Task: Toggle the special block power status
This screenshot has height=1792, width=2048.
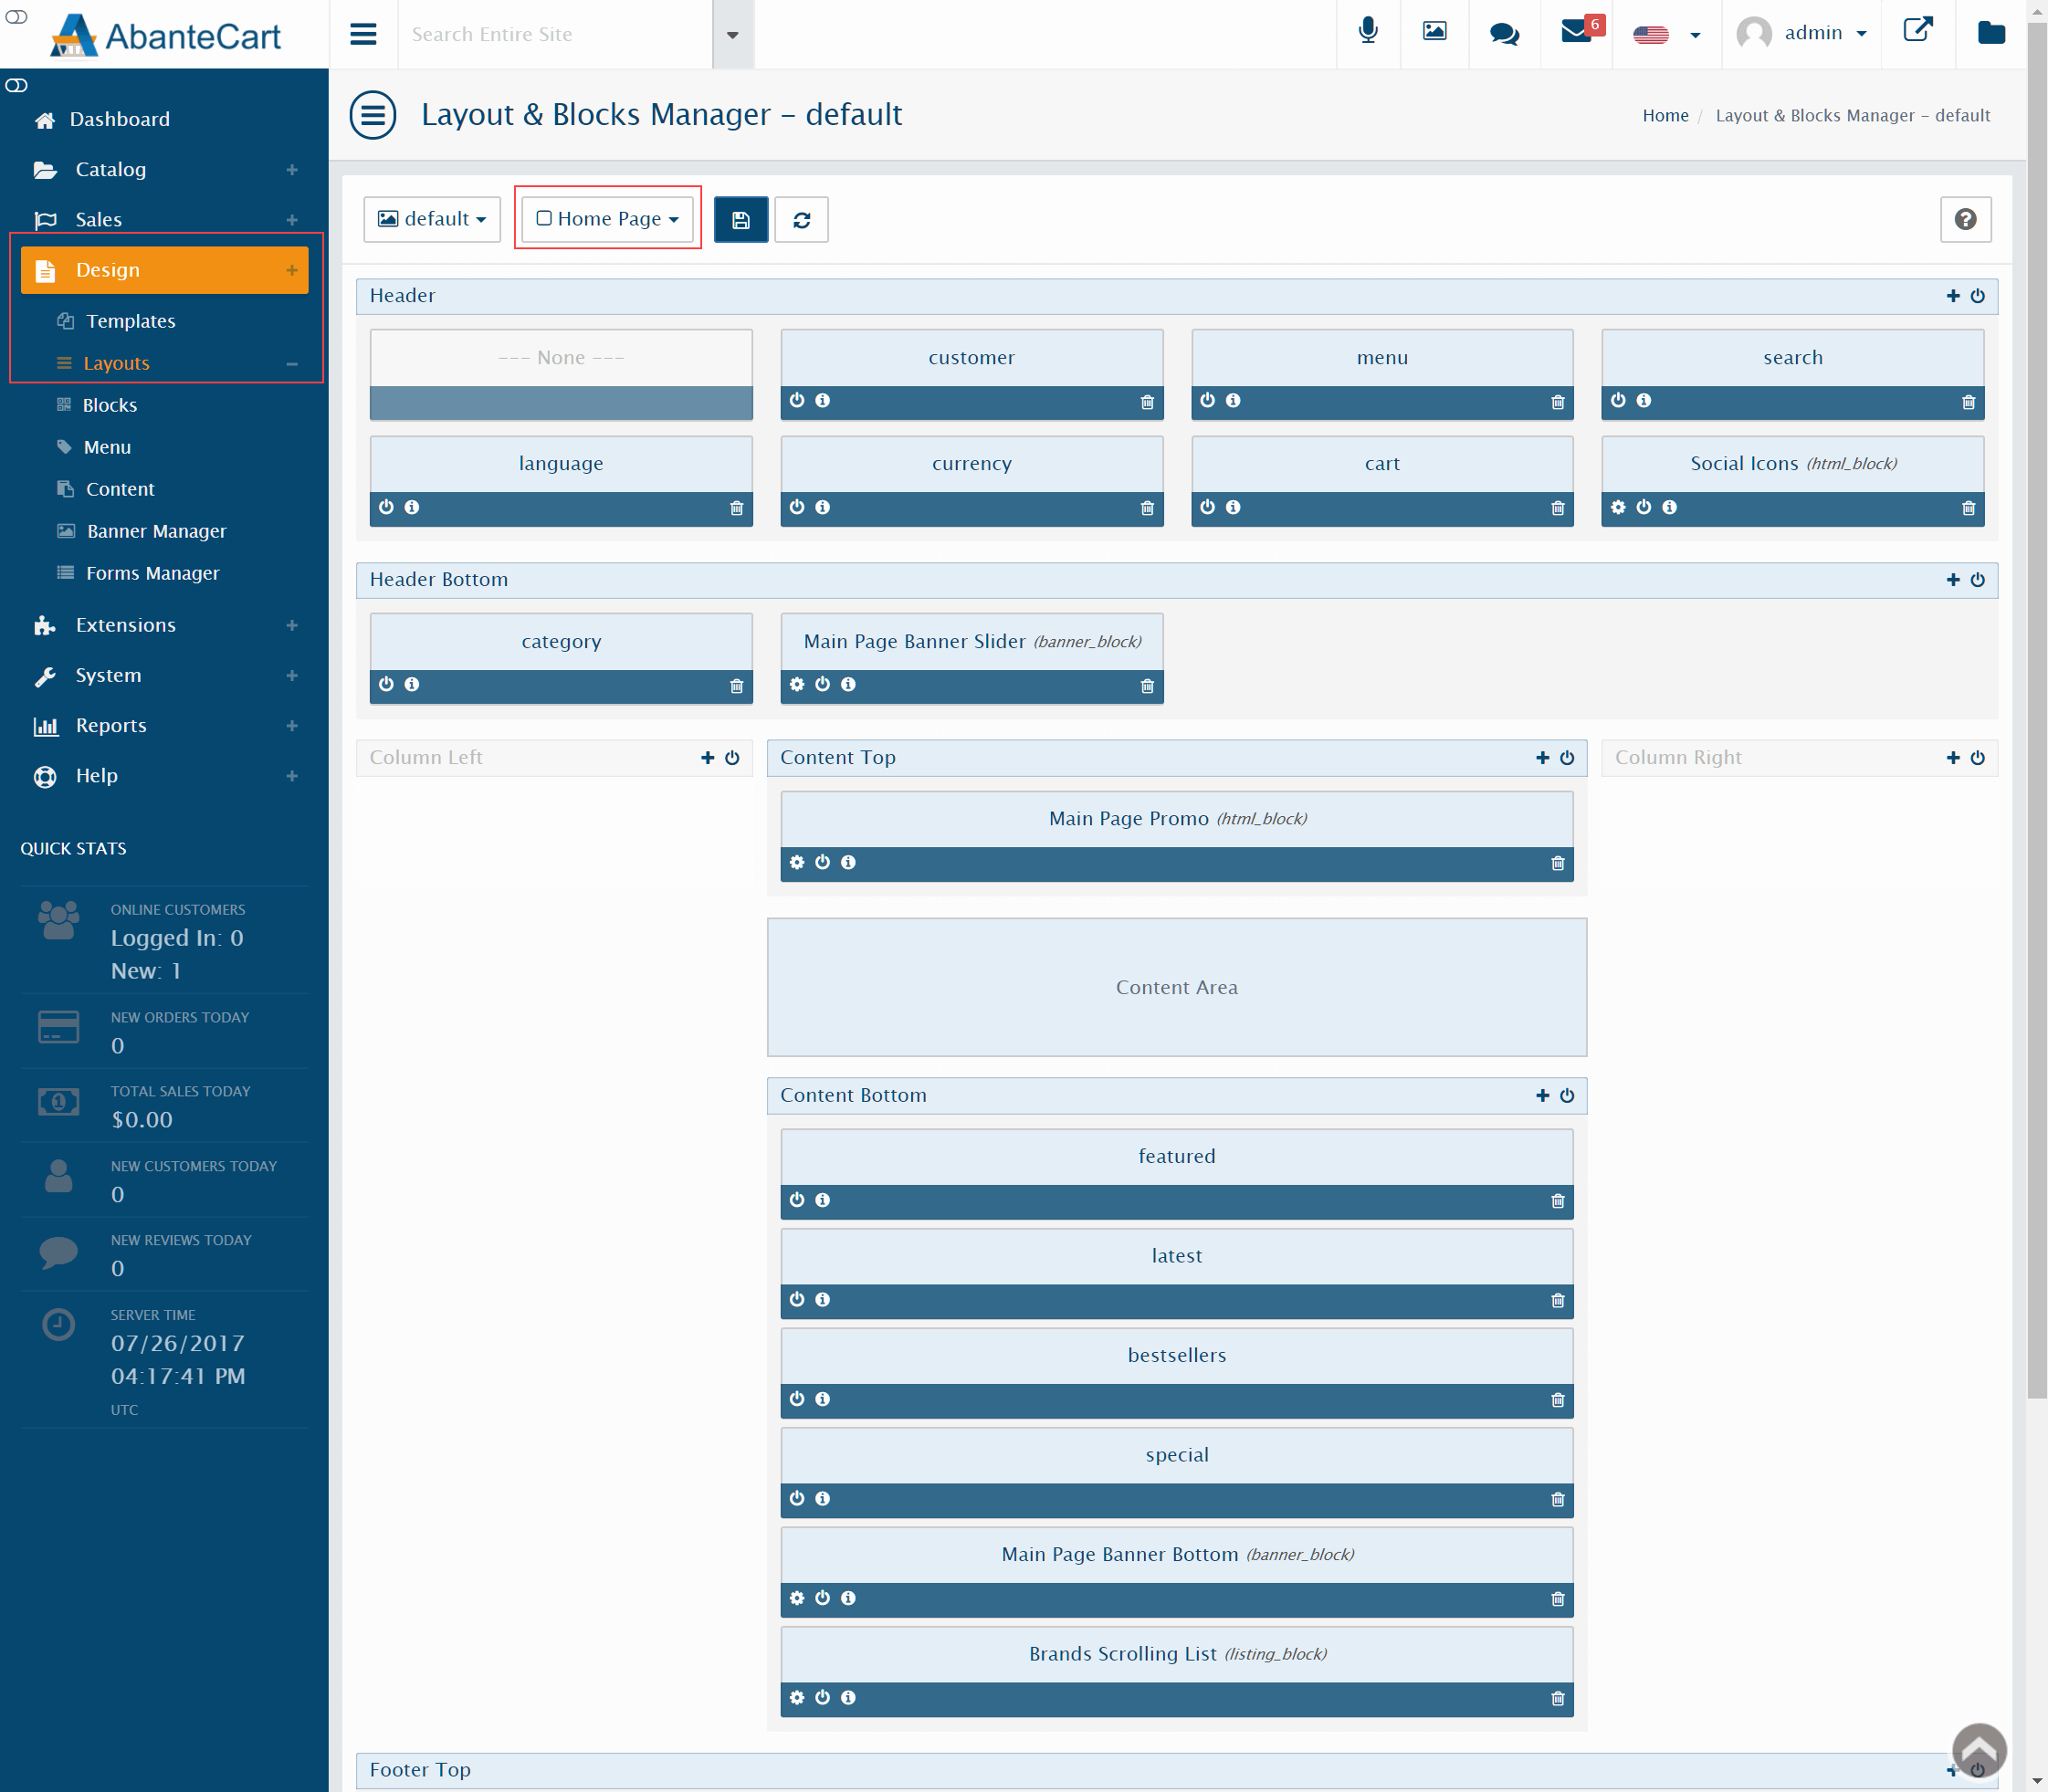Action: (797, 1498)
